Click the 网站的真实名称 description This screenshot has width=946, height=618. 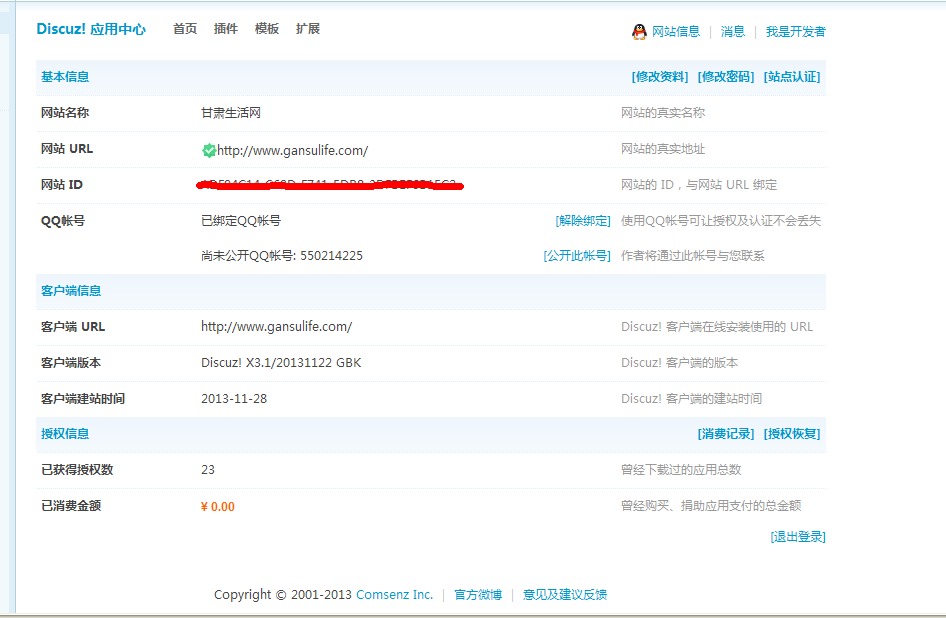pos(663,113)
